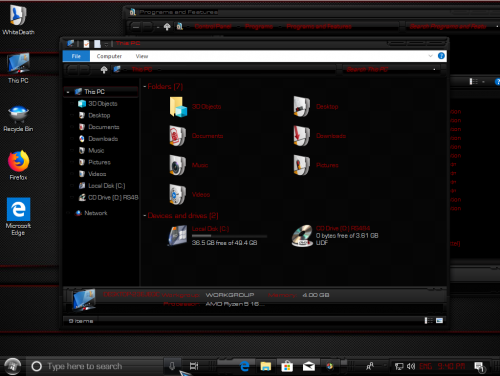Select the Recycle Bin desktop icon
The height and width of the screenshot is (376, 500).
coord(18,118)
